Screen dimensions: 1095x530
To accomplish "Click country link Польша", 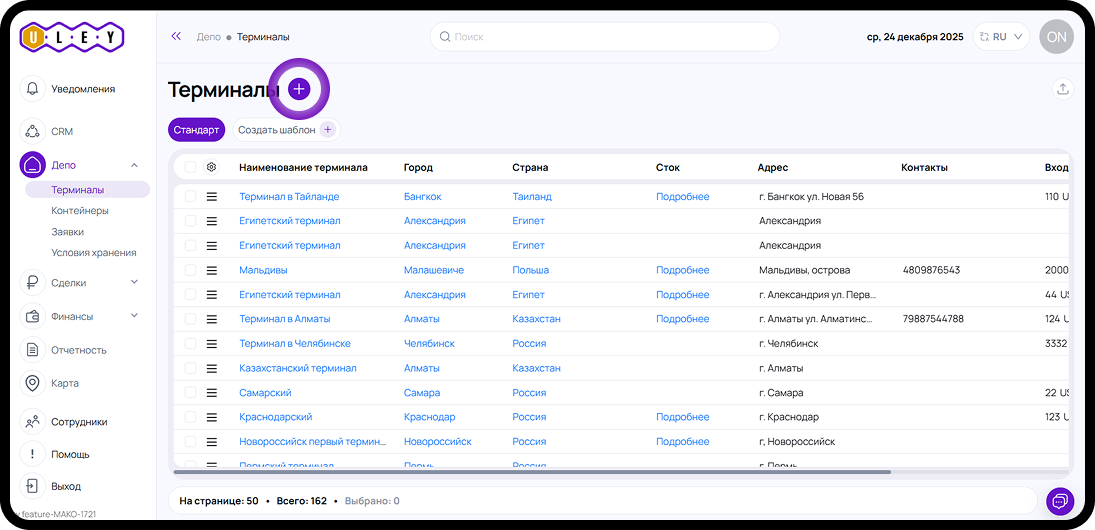I will click(x=531, y=270).
